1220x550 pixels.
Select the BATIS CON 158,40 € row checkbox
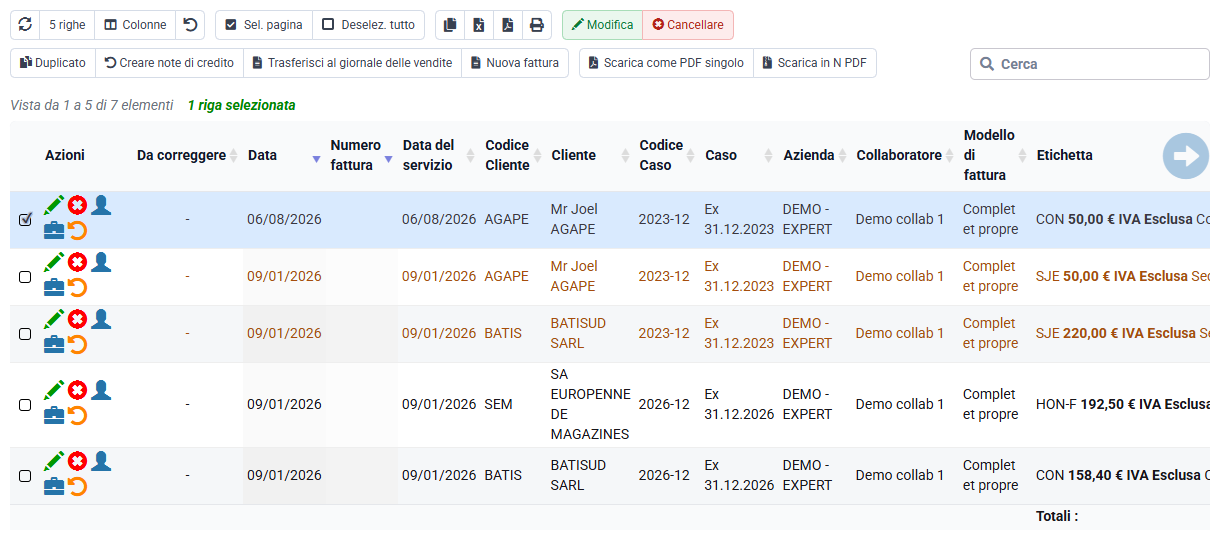(x=25, y=476)
